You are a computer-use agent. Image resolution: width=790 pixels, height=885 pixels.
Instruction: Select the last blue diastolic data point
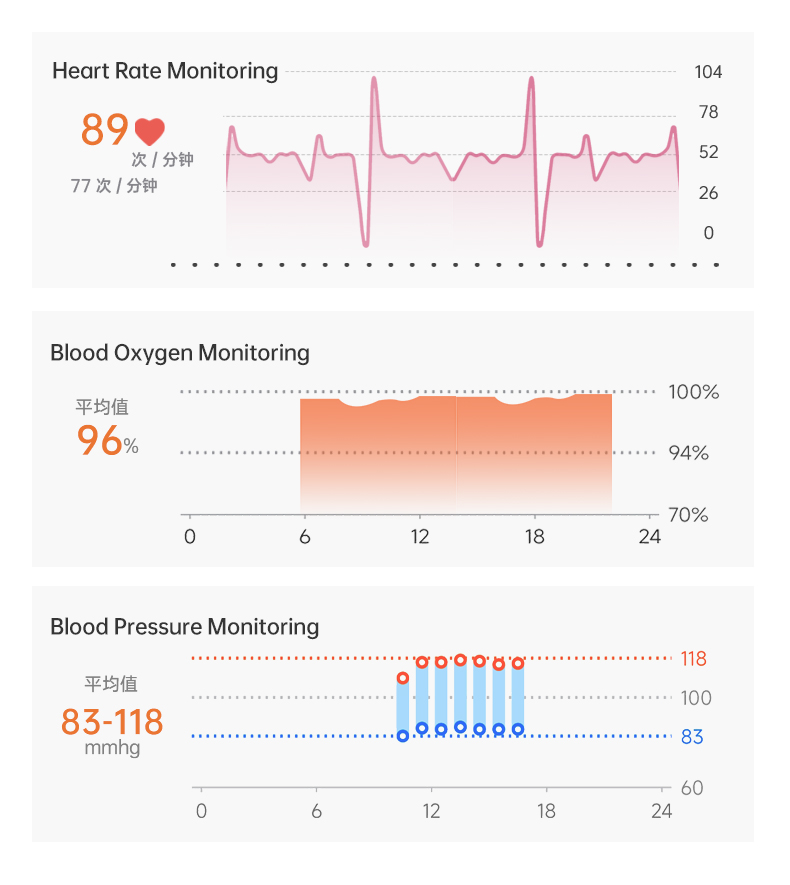point(518,729)
